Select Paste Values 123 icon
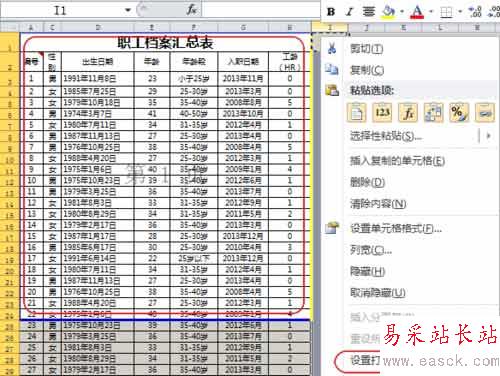The image size is (500, 376). click(x=382, y=112)
